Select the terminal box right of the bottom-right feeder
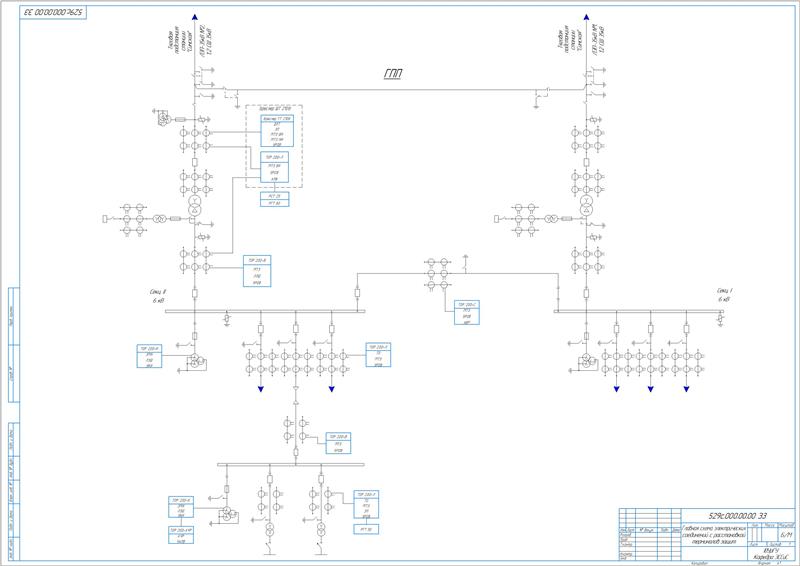800x566 pixels. tap(366, 505)
